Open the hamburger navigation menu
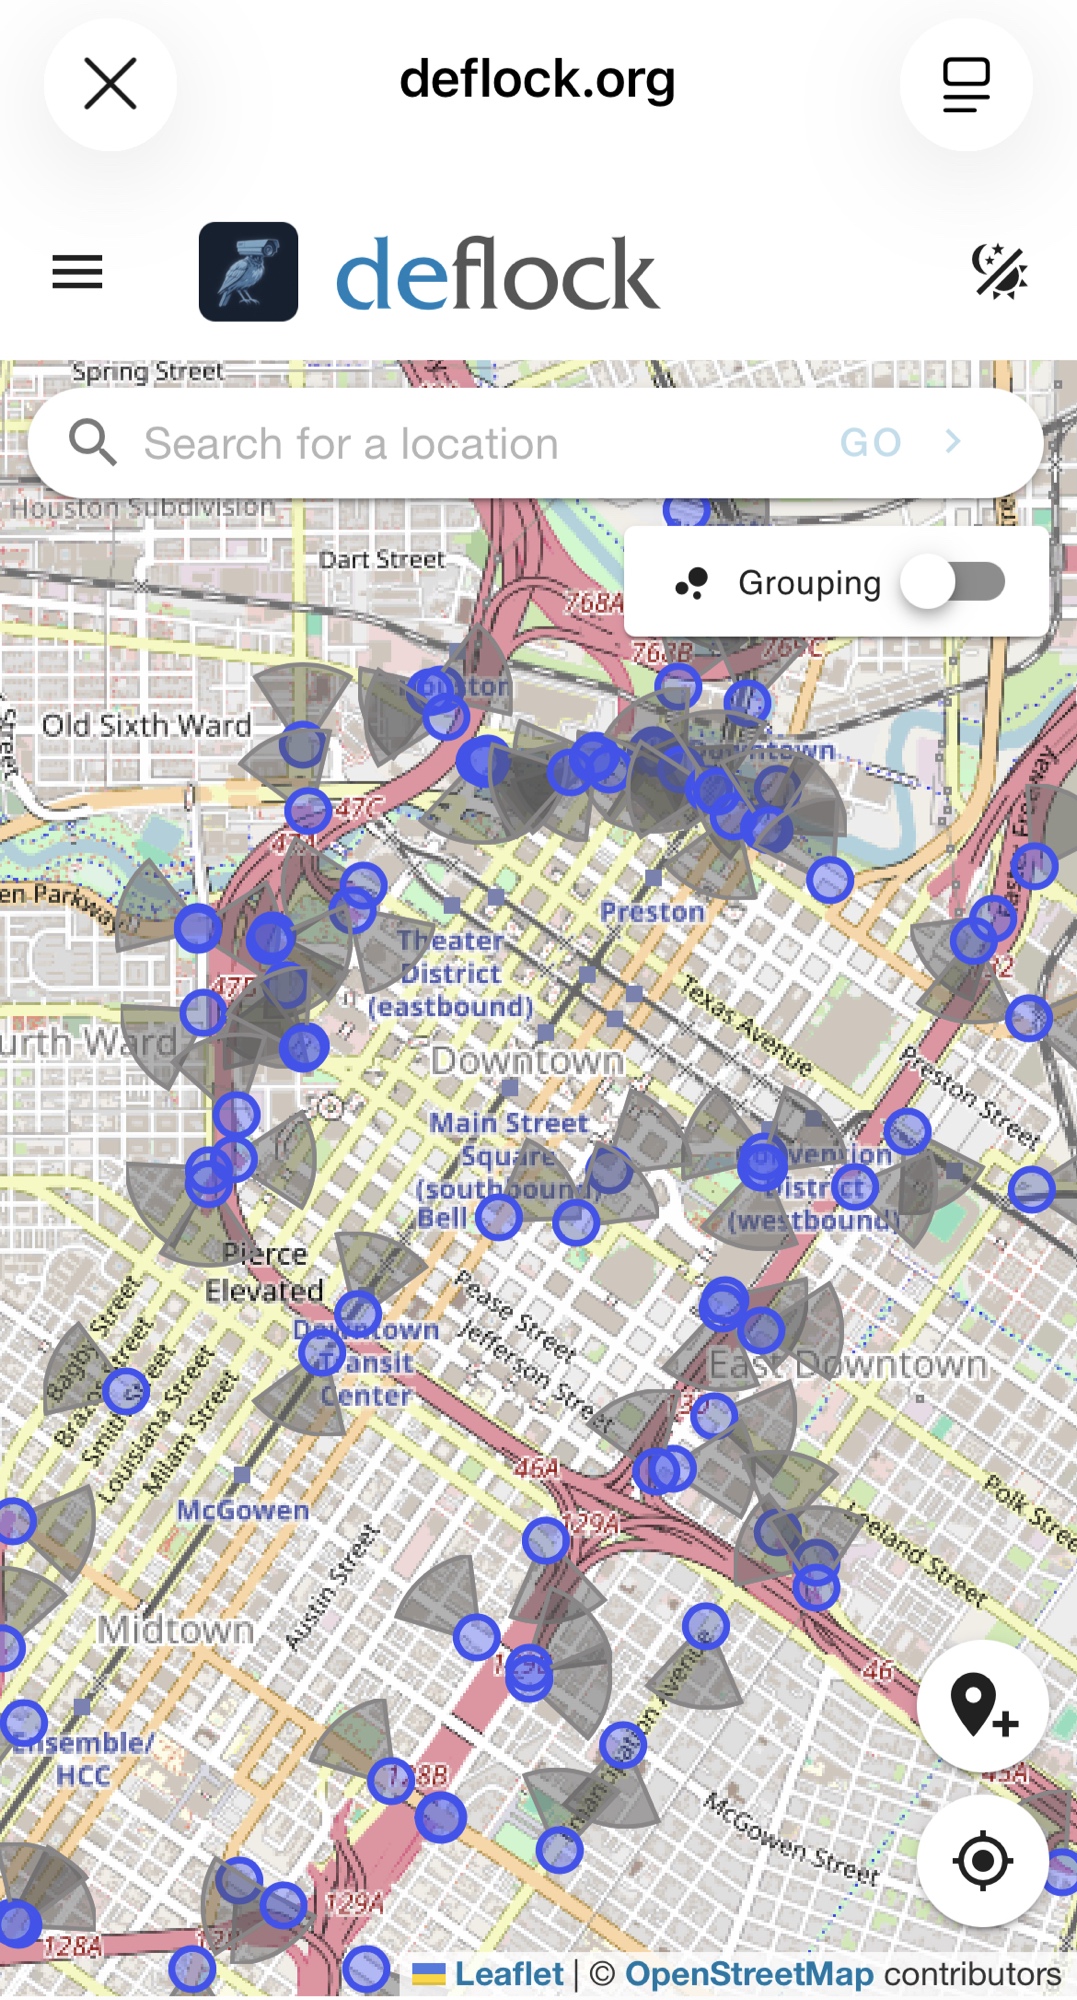 coord(77,272)
